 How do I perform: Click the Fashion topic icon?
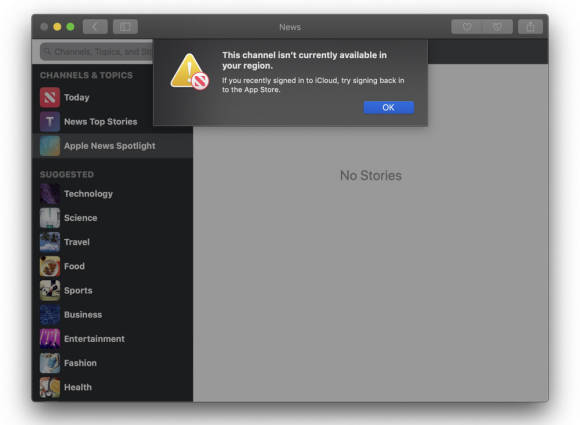click(x=50, y=363)
